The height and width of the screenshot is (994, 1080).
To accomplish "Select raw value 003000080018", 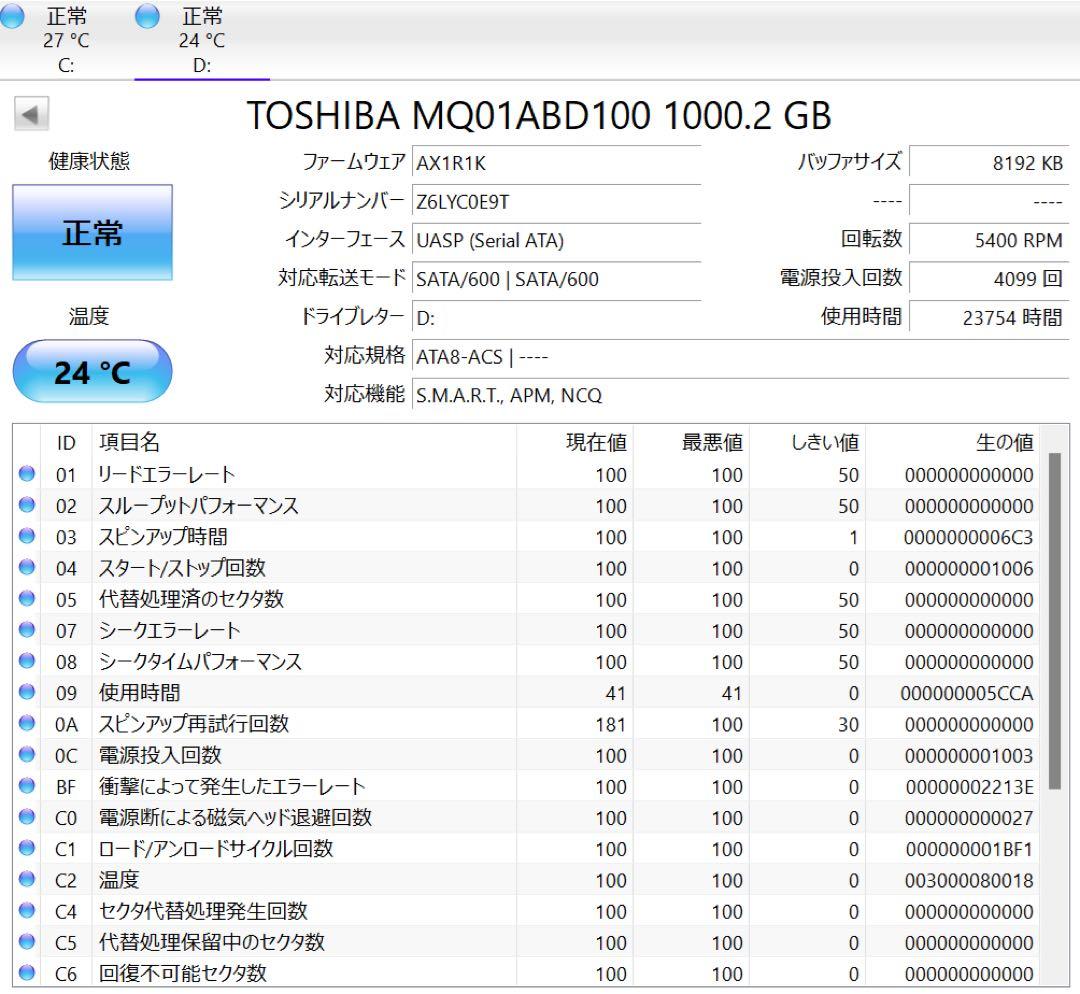I will 968,880.
